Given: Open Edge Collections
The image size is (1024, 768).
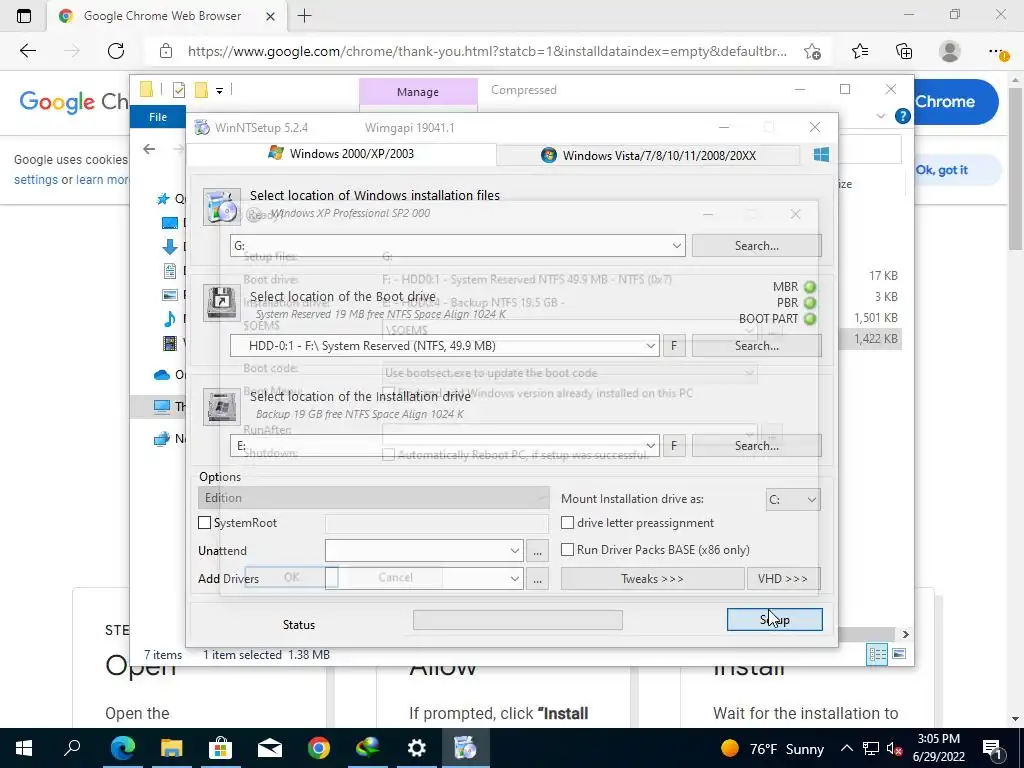Looking at the screenshot, I should (904, 51).
